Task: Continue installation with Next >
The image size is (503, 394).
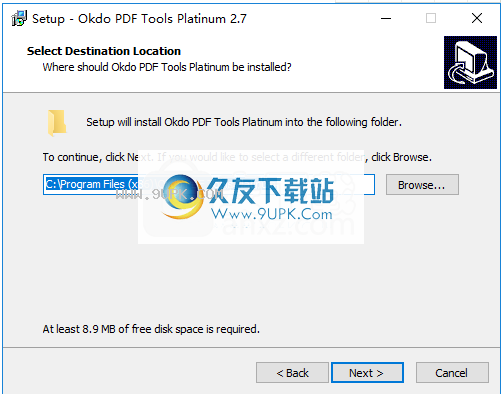Action: [367, 372]
